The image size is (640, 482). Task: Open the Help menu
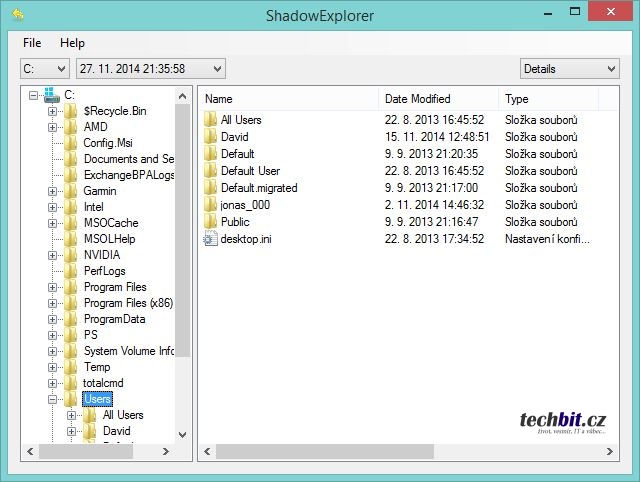72,43
